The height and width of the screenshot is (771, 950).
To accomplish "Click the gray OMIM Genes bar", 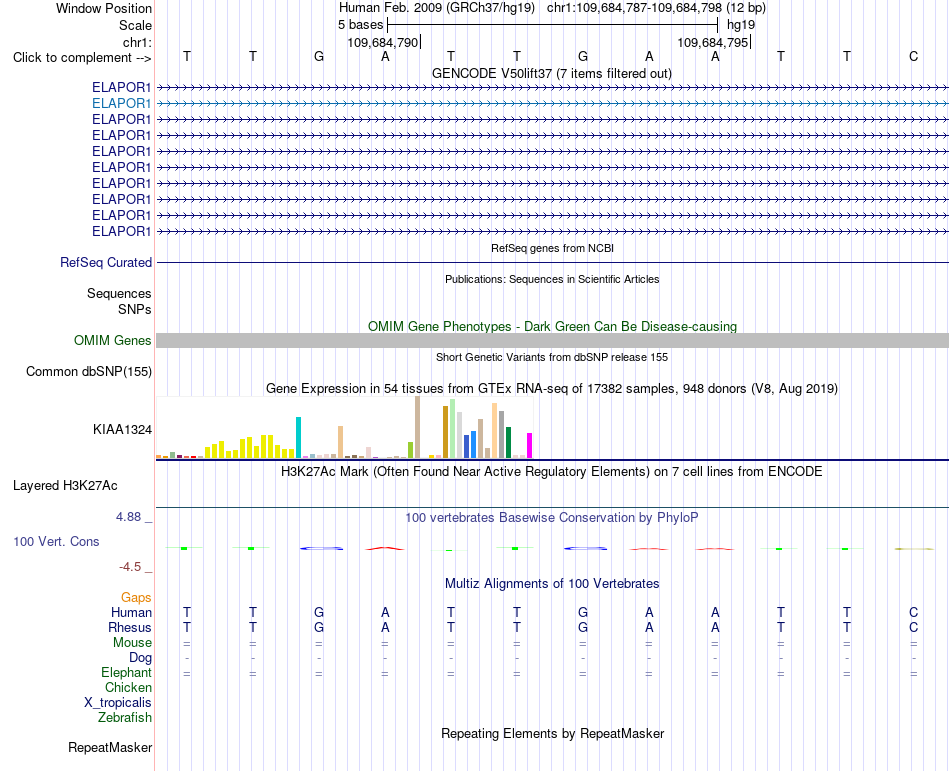I will pos(552,340).
